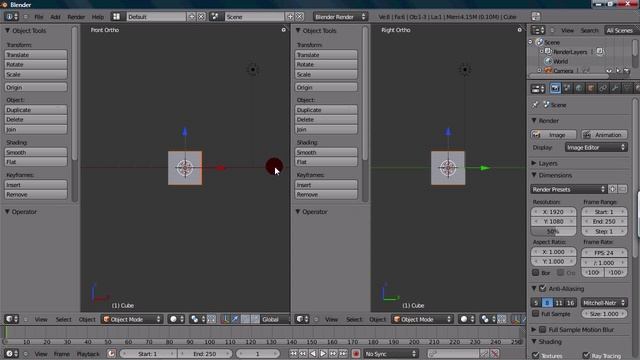Open Object properties tab icon
640x360 pixels.
[591, 88]
